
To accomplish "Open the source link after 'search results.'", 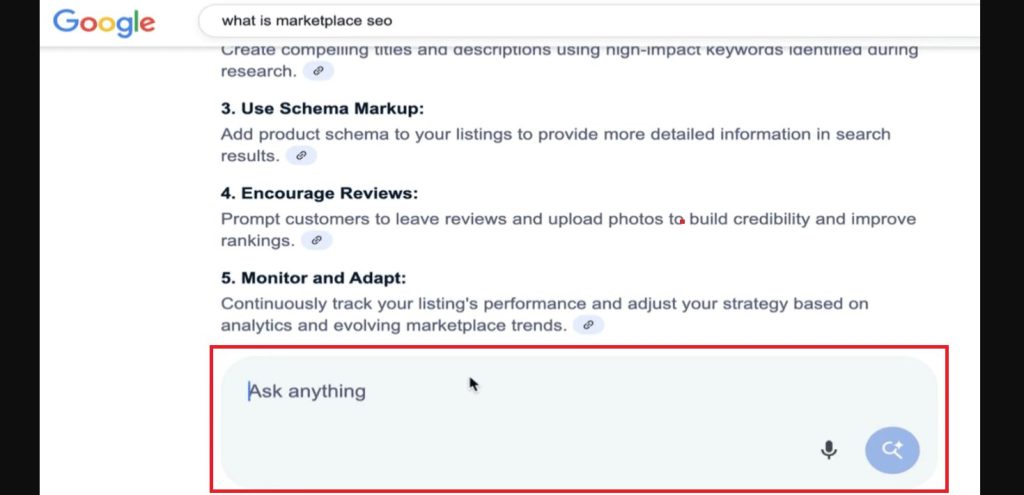I will click(301, 155).
